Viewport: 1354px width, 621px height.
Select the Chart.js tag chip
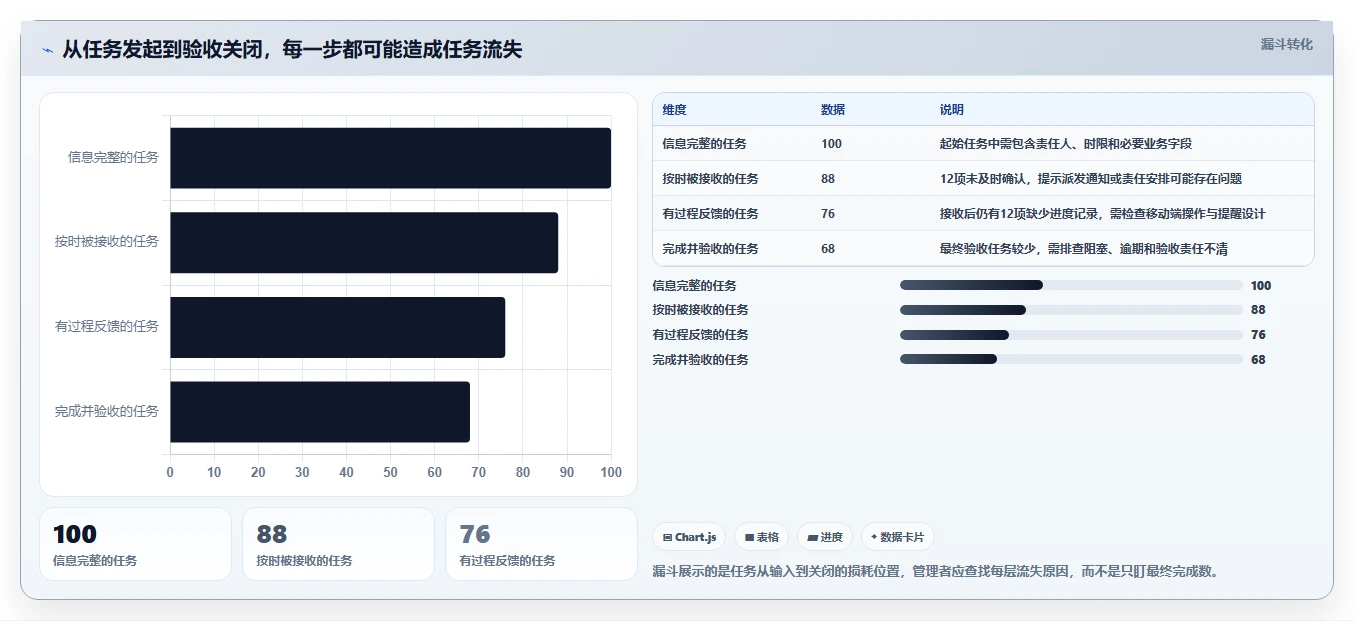coord(690,537)
